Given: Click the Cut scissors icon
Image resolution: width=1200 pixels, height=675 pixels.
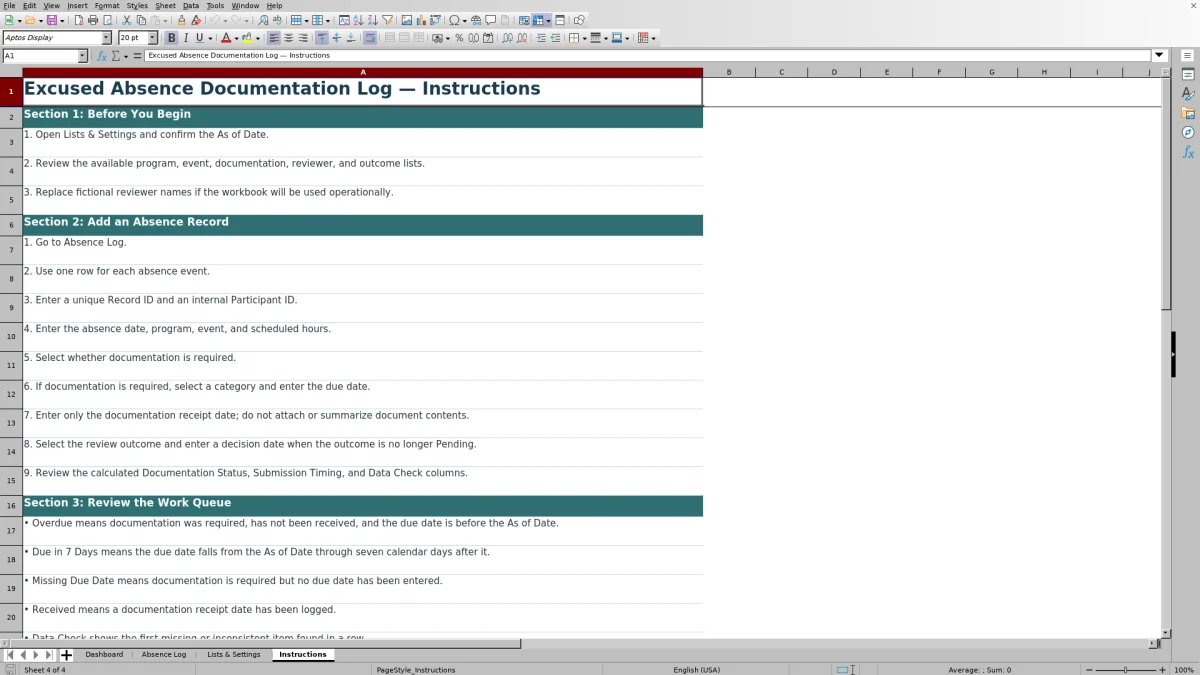Looking at the screenshot, I should coord(126,20).
